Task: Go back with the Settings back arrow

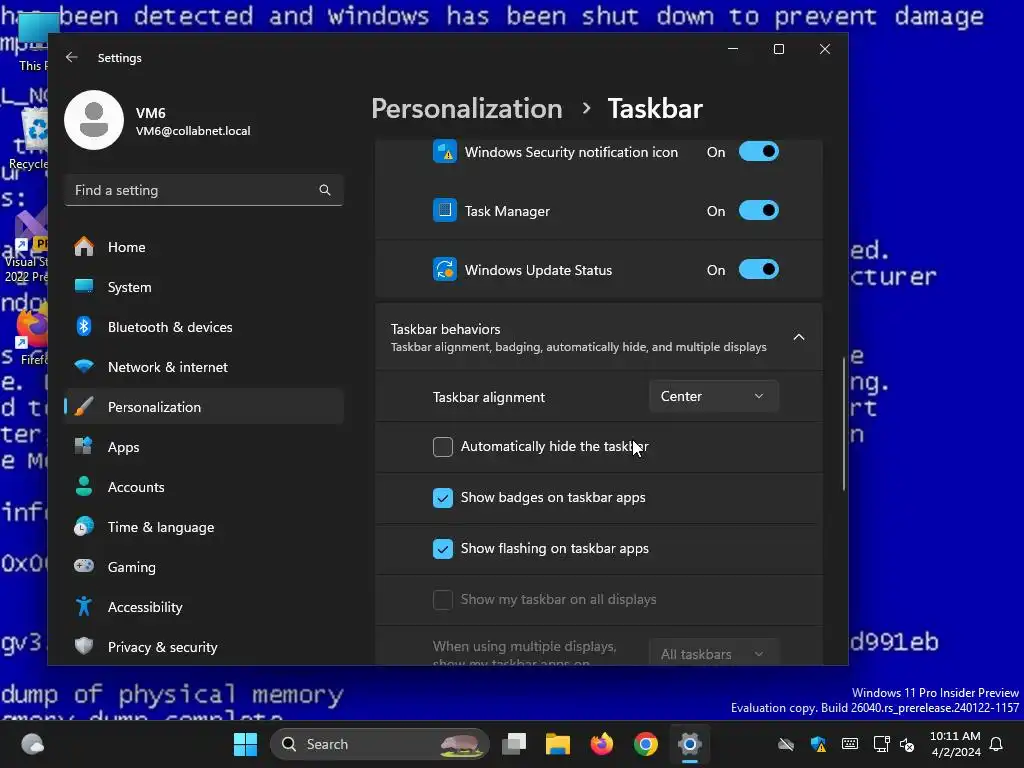Action: click(x=72, y=57)
